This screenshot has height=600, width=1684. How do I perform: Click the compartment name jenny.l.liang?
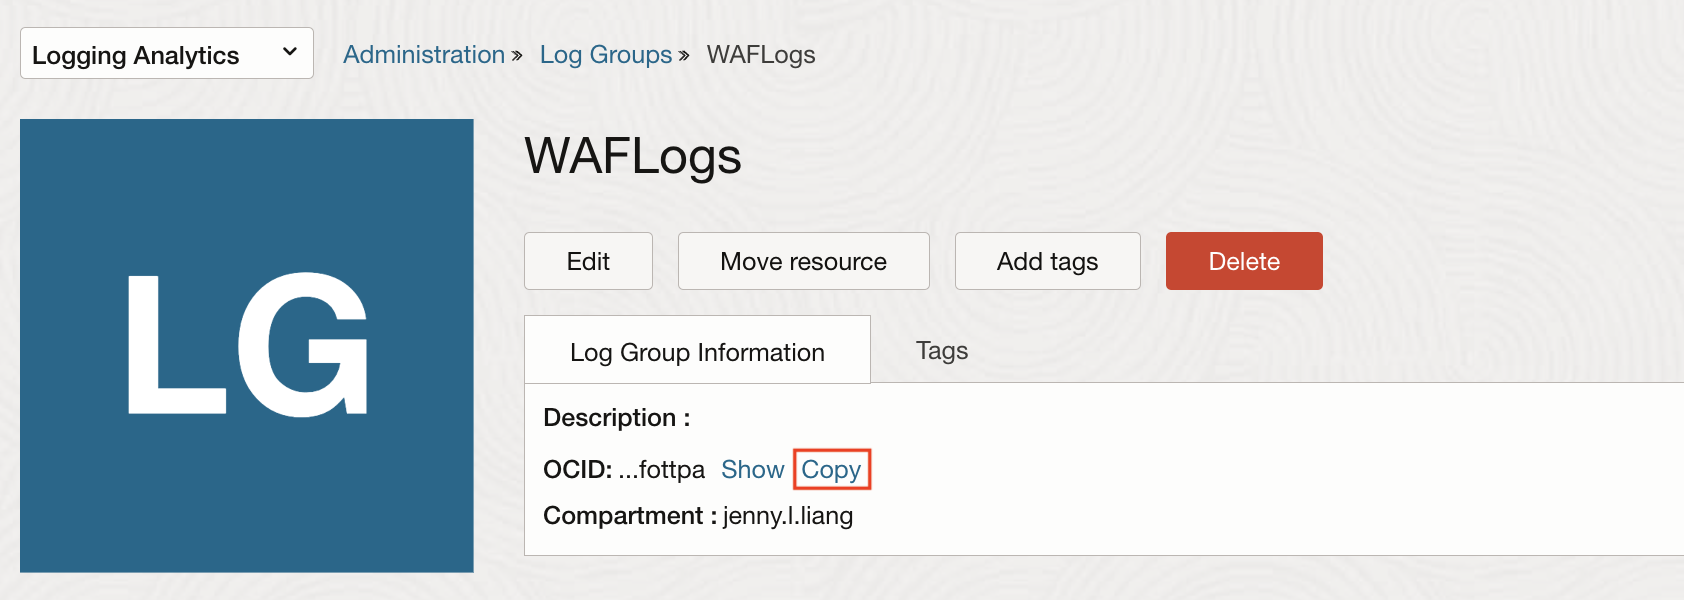[788, 516]
